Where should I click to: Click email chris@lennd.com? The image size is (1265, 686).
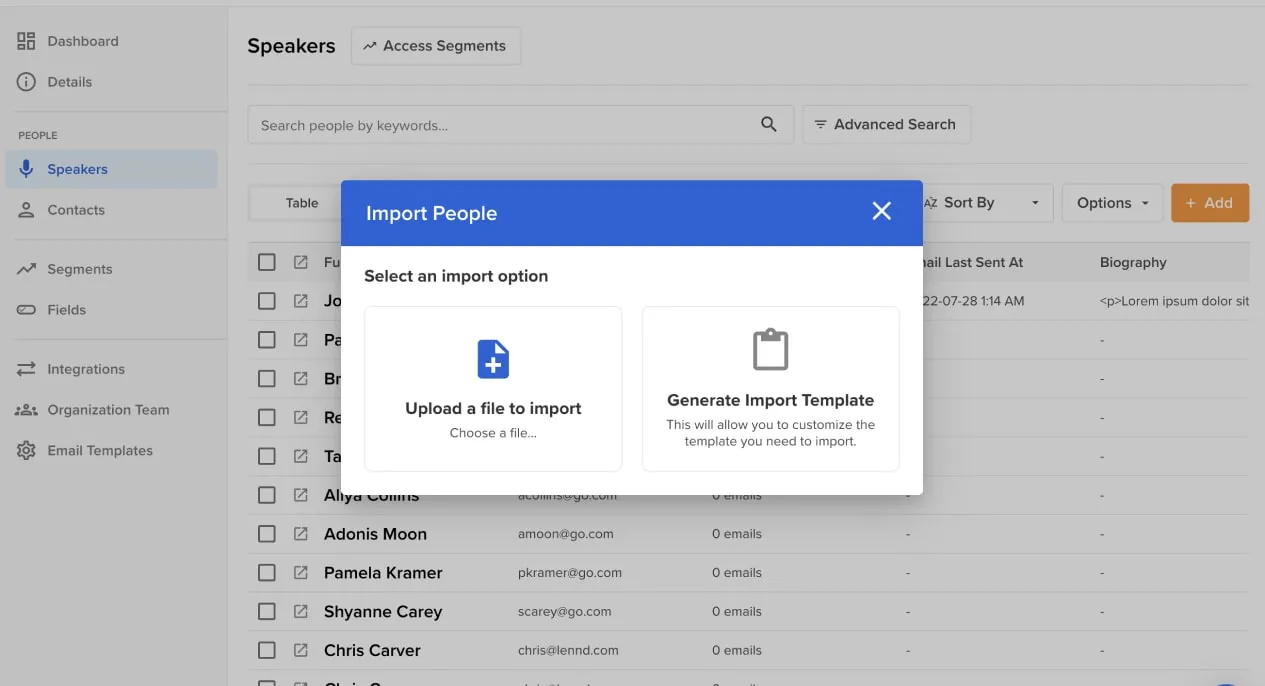(568, 650)
